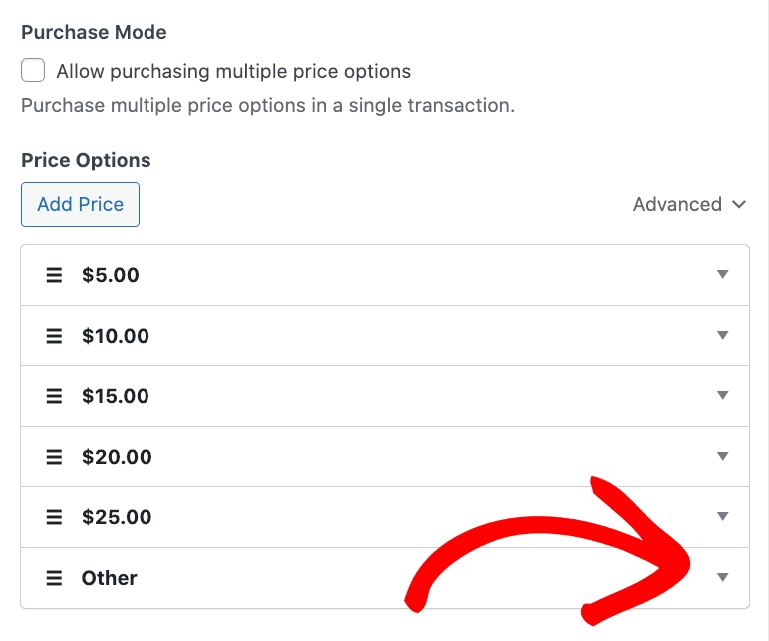Click the $25.00 price row label
Image resolution: width=769 pixels, height=641 pixels.
(x=116, y=517)
